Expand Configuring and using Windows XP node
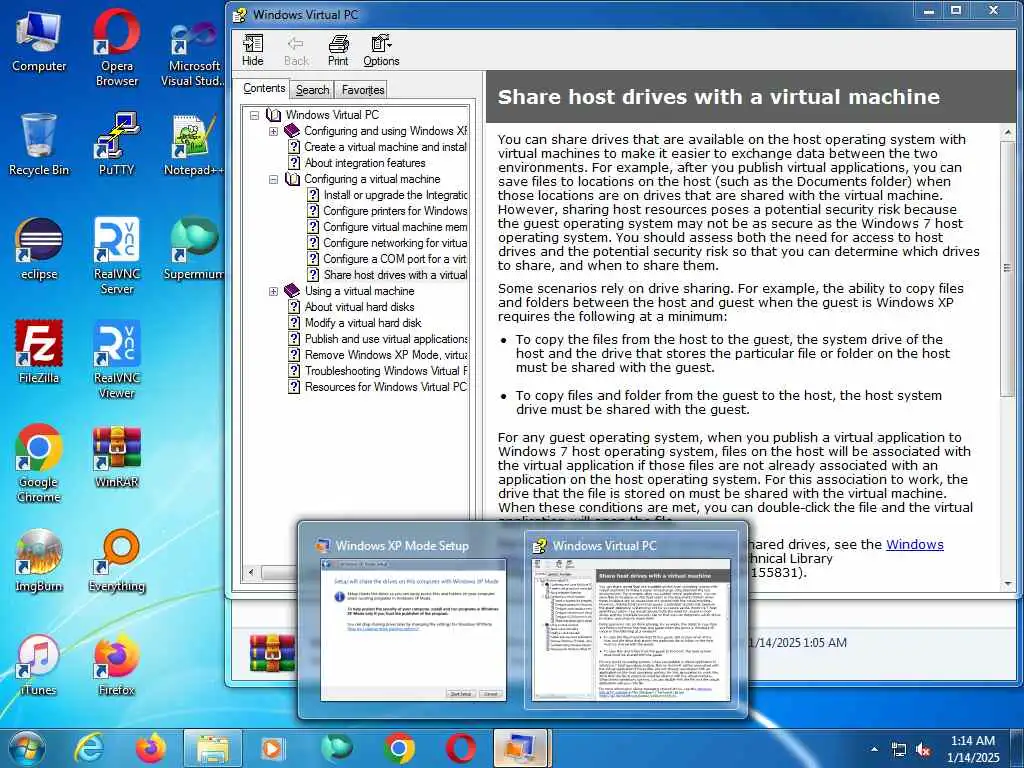Viewport: 1024px width, 768px height. (273, 131)
